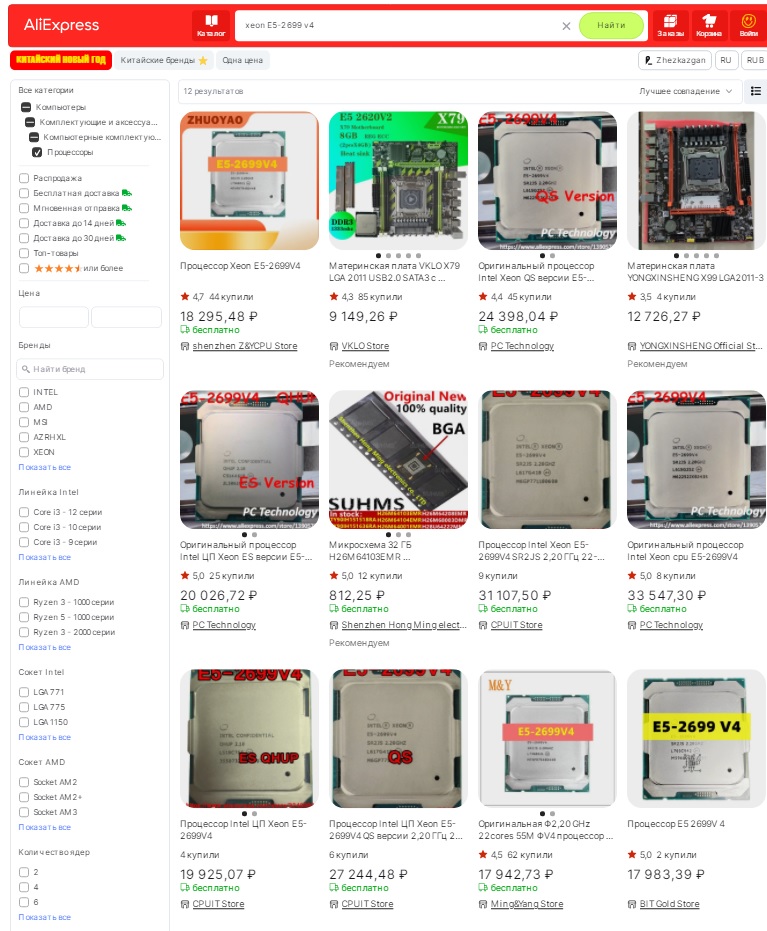This screenshot has height=931, width=767.
Task: Click the Войти login smiley icon
Action: click(748, 26)
